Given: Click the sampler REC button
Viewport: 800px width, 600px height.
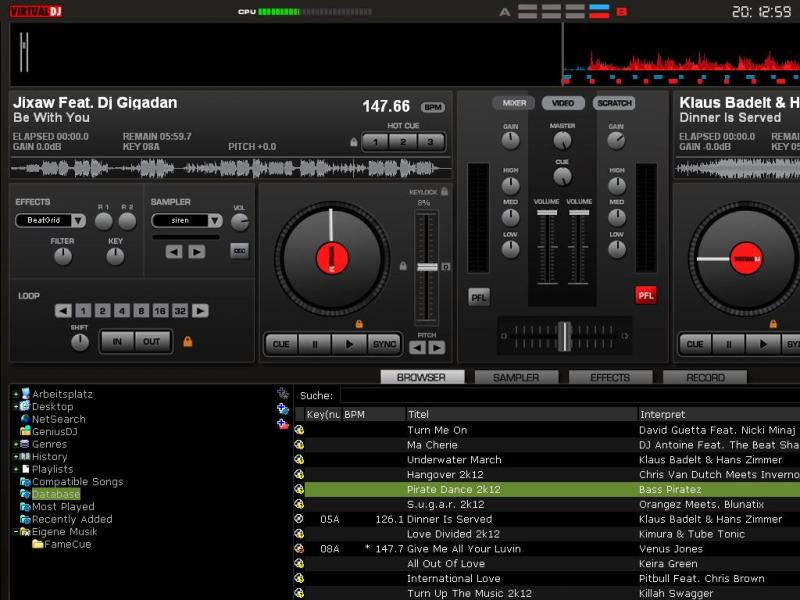Looking at the screenshot, I should (x=239, y=250).
